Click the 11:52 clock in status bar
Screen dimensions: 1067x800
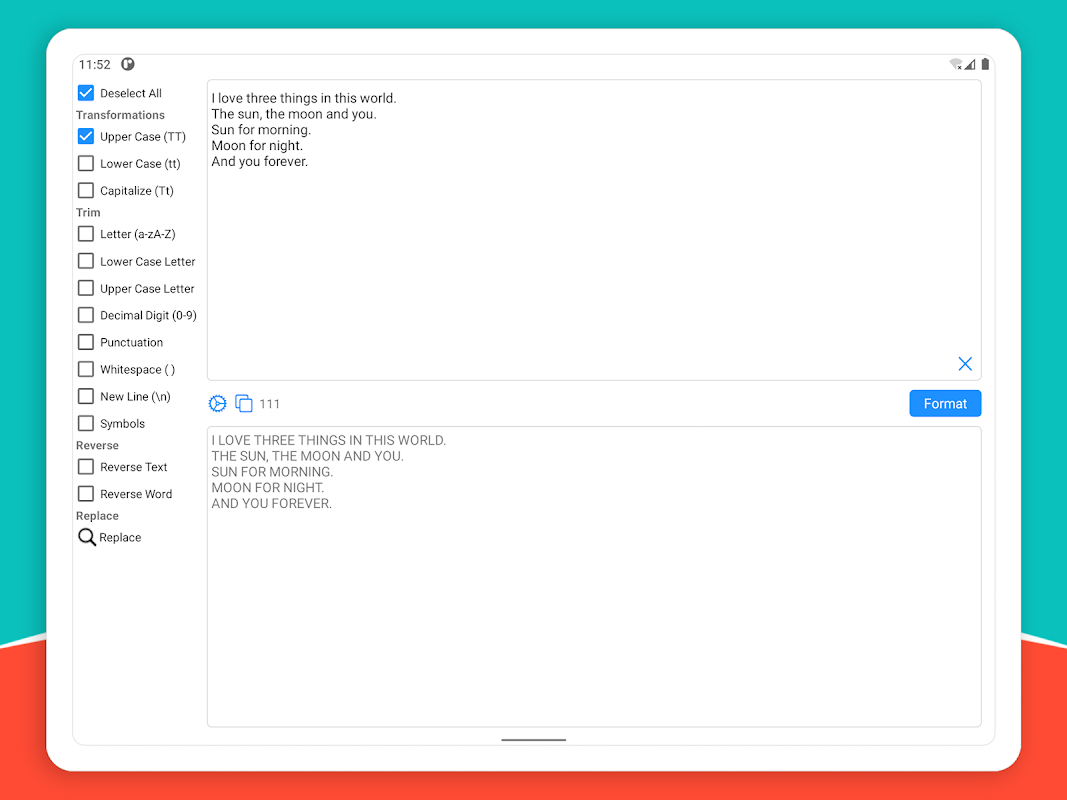95,65
